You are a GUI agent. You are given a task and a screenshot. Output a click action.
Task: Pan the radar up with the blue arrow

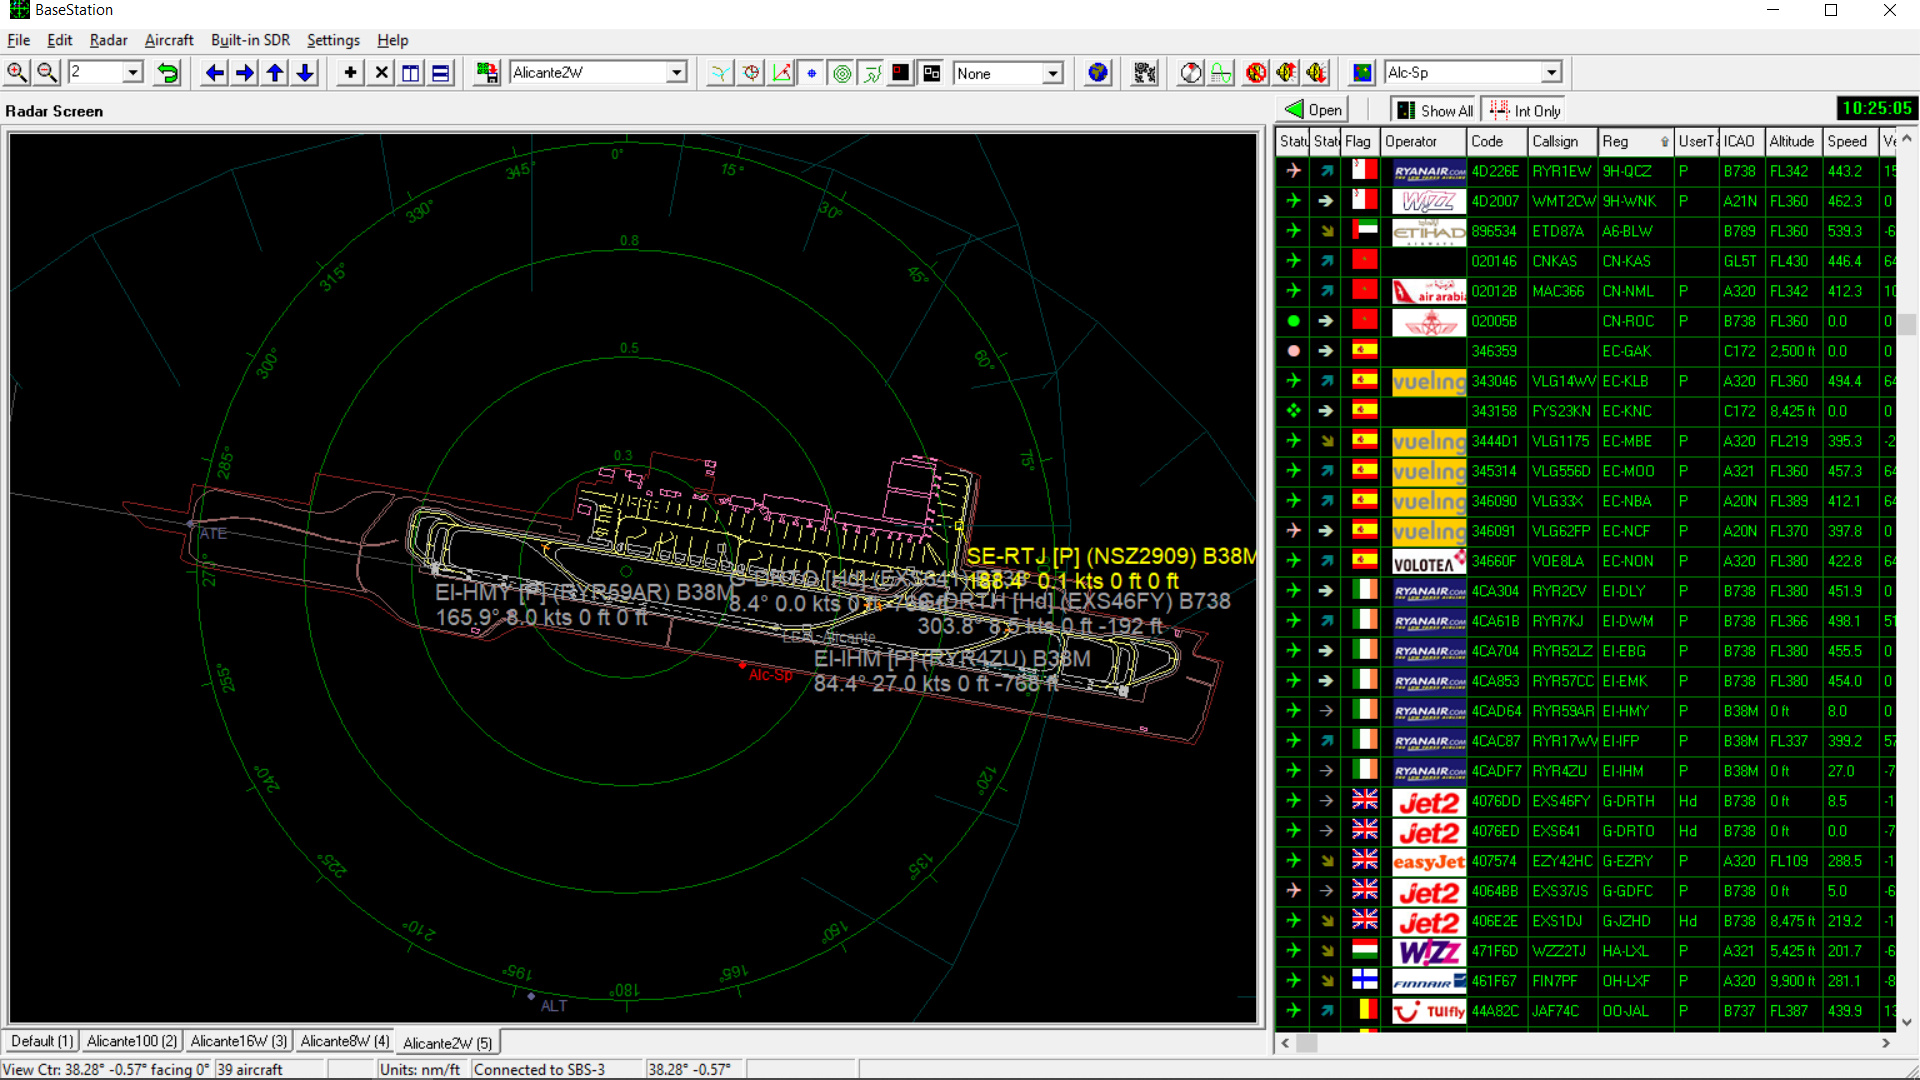[x=275, y=73]
